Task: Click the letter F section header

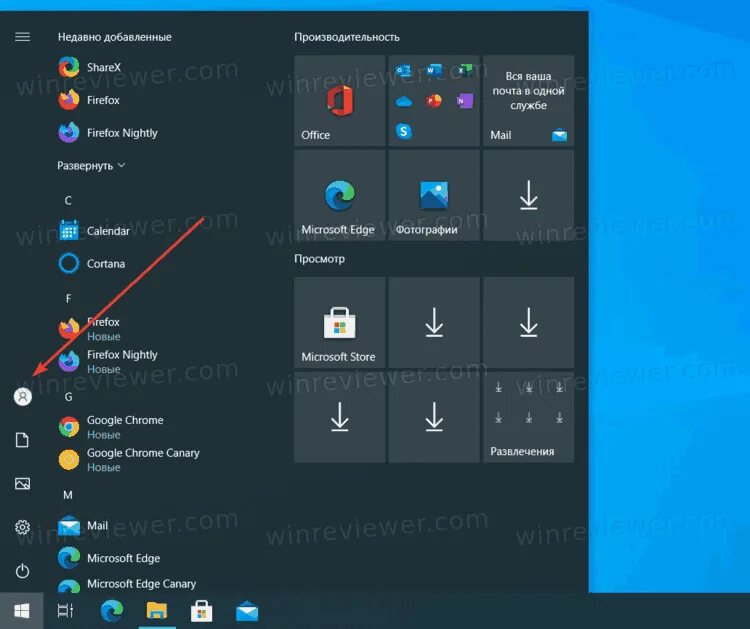Action: click(68, 298)
